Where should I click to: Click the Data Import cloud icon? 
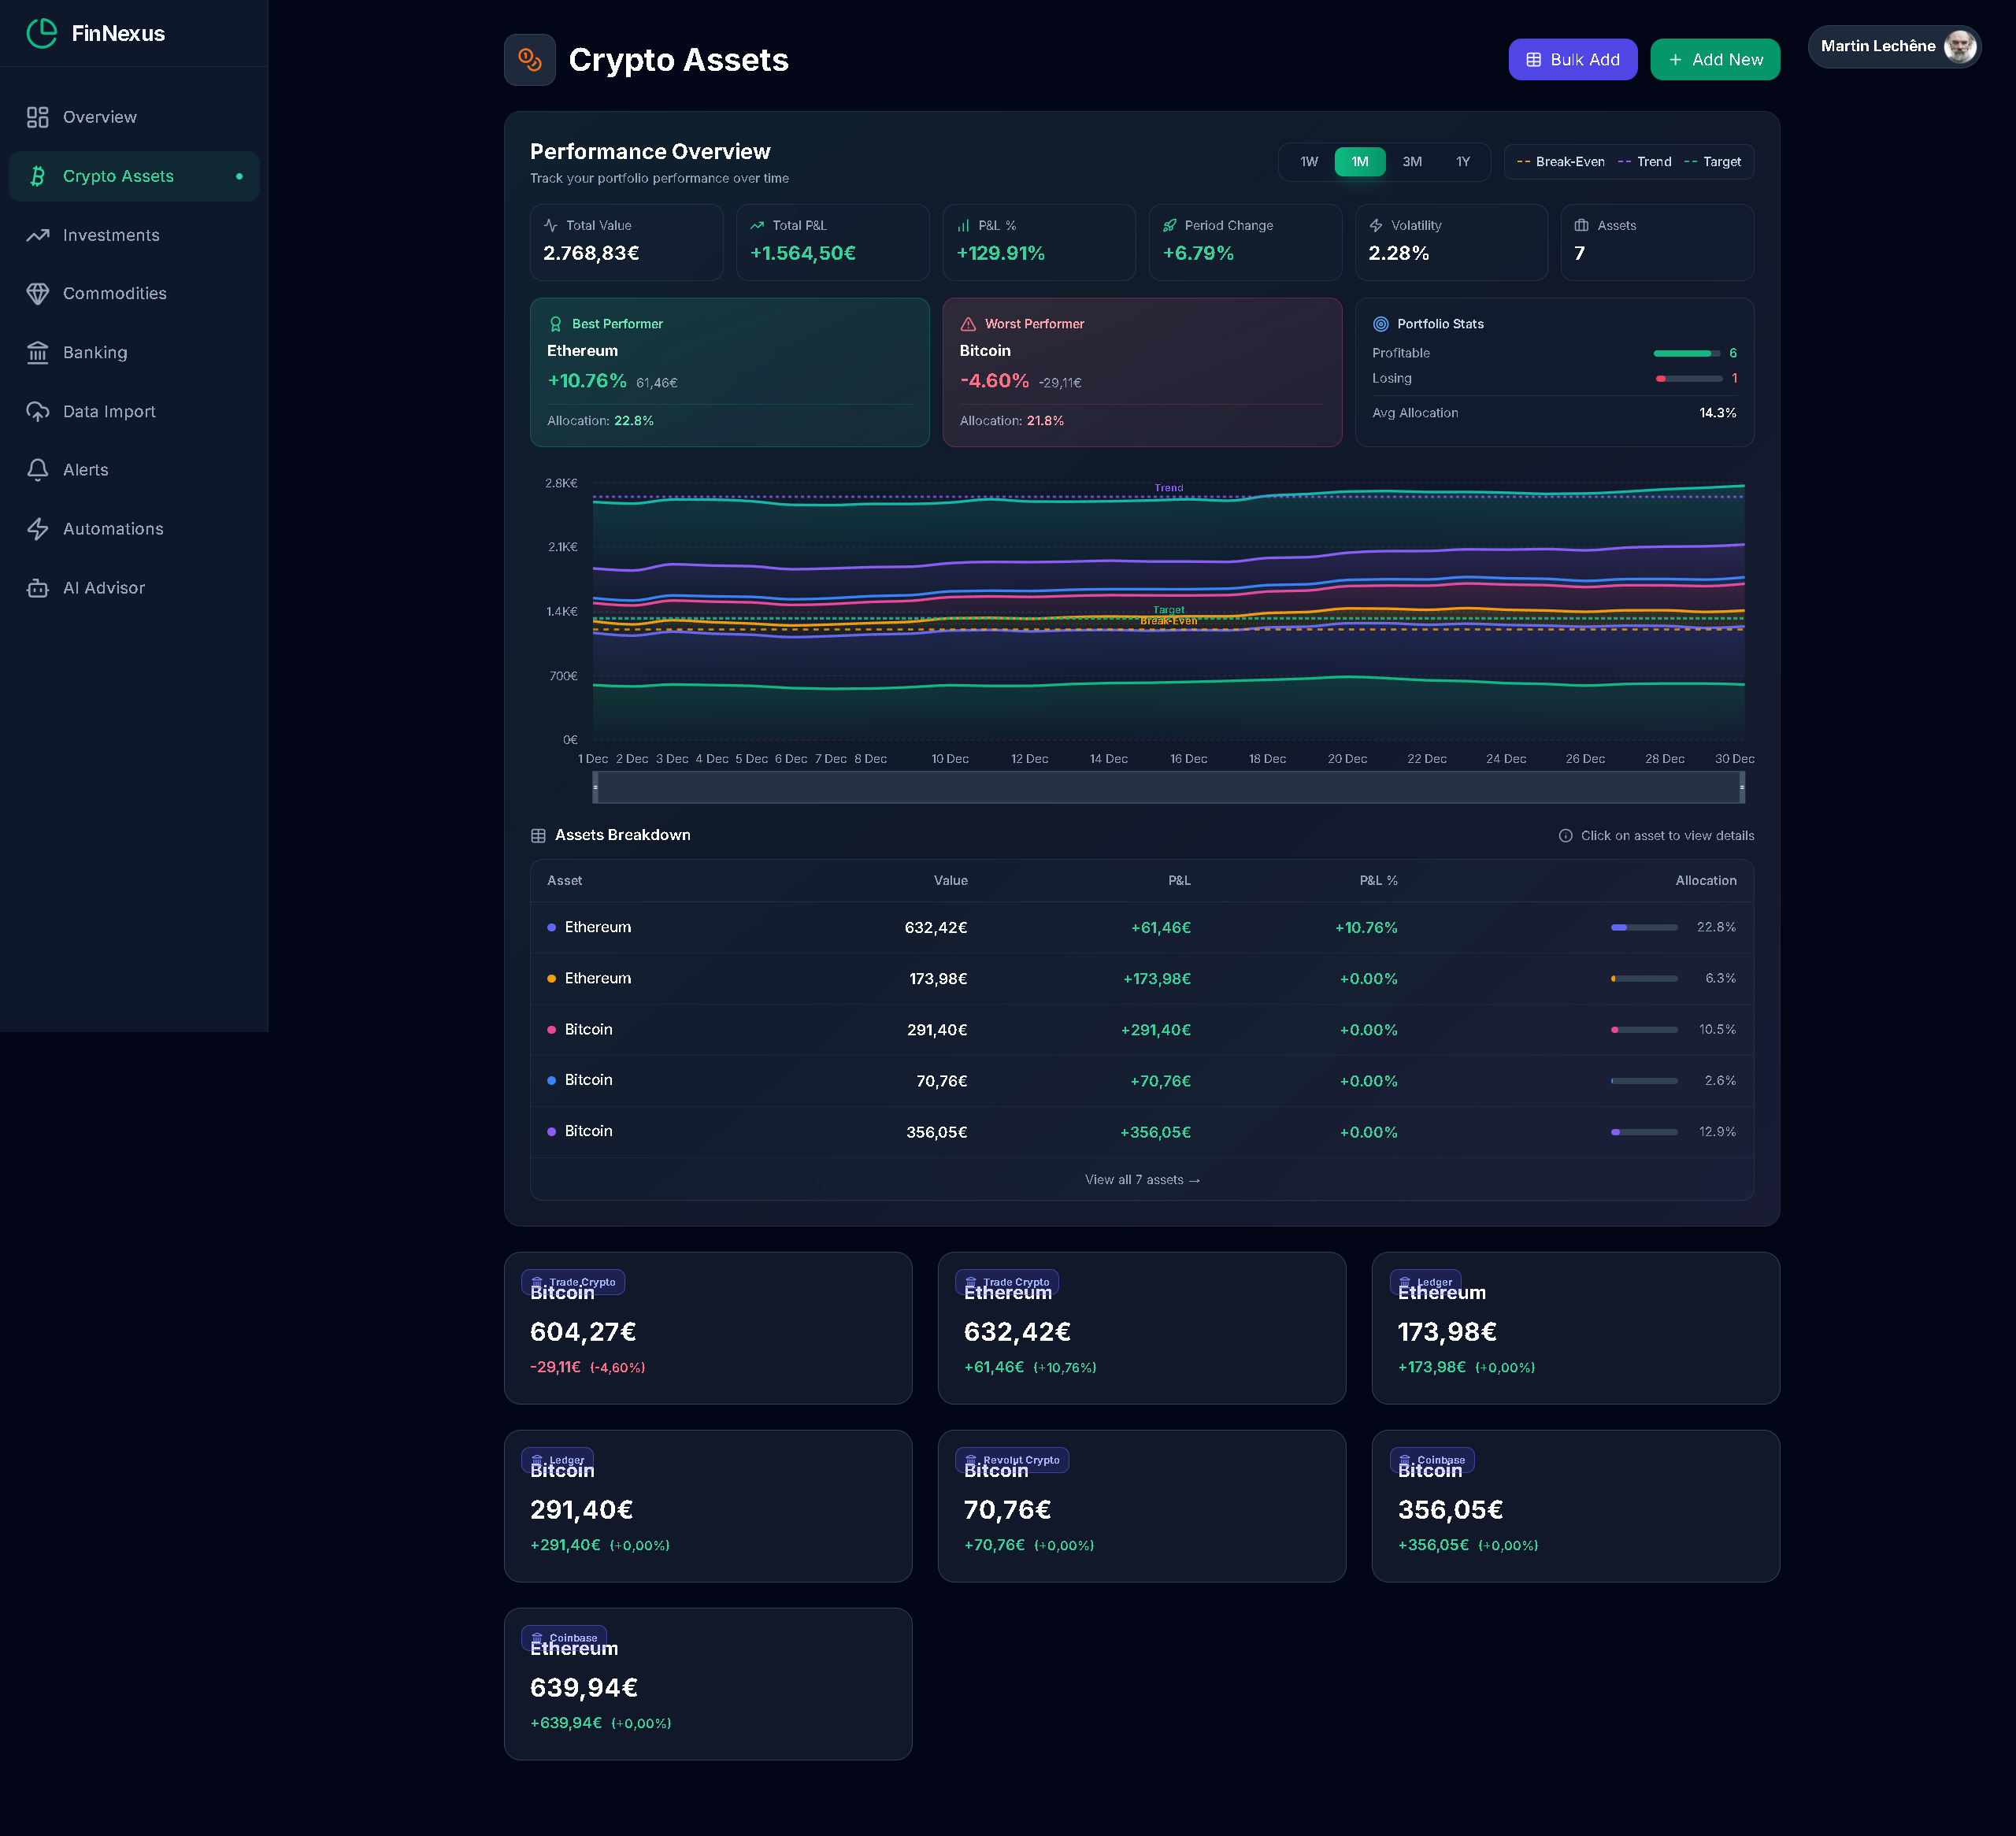(x=38, y=411)
